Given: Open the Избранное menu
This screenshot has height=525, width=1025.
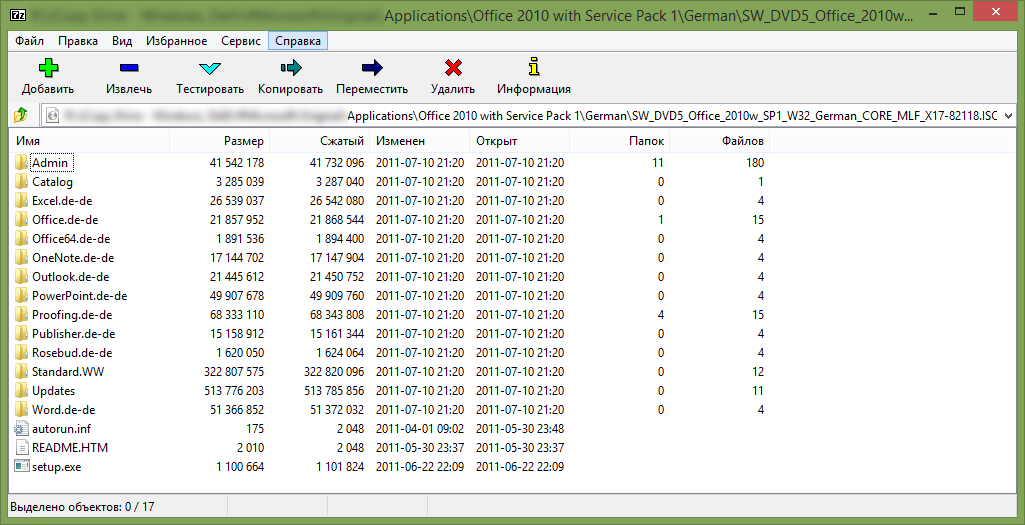Looking at the screenshot, I should (176, 41).
